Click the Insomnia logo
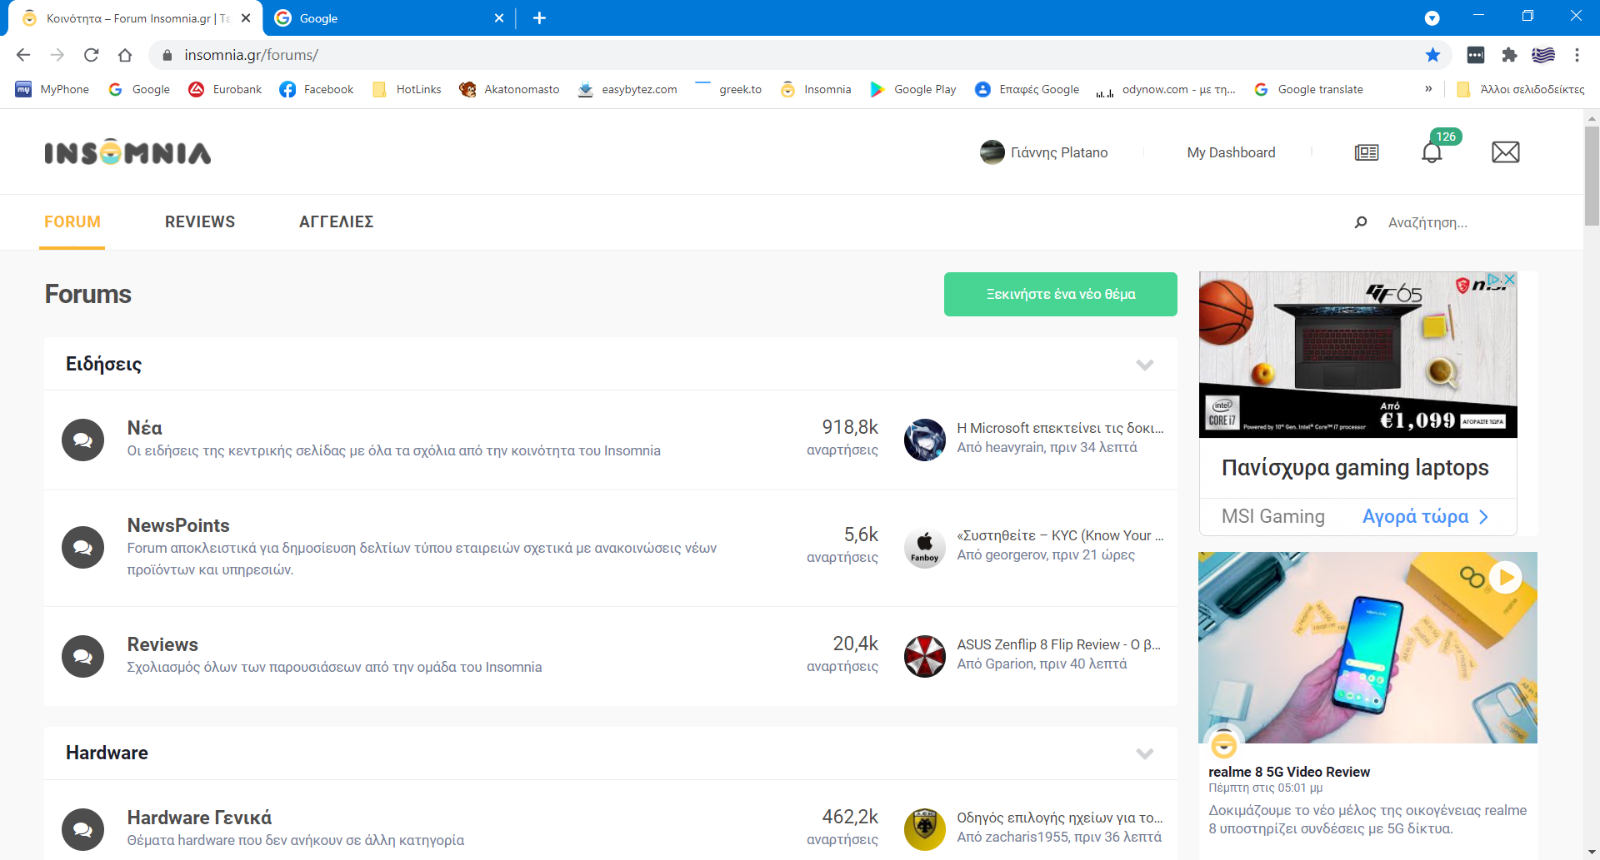Screen dimensions: 1600x860 [x=127, y=152]
